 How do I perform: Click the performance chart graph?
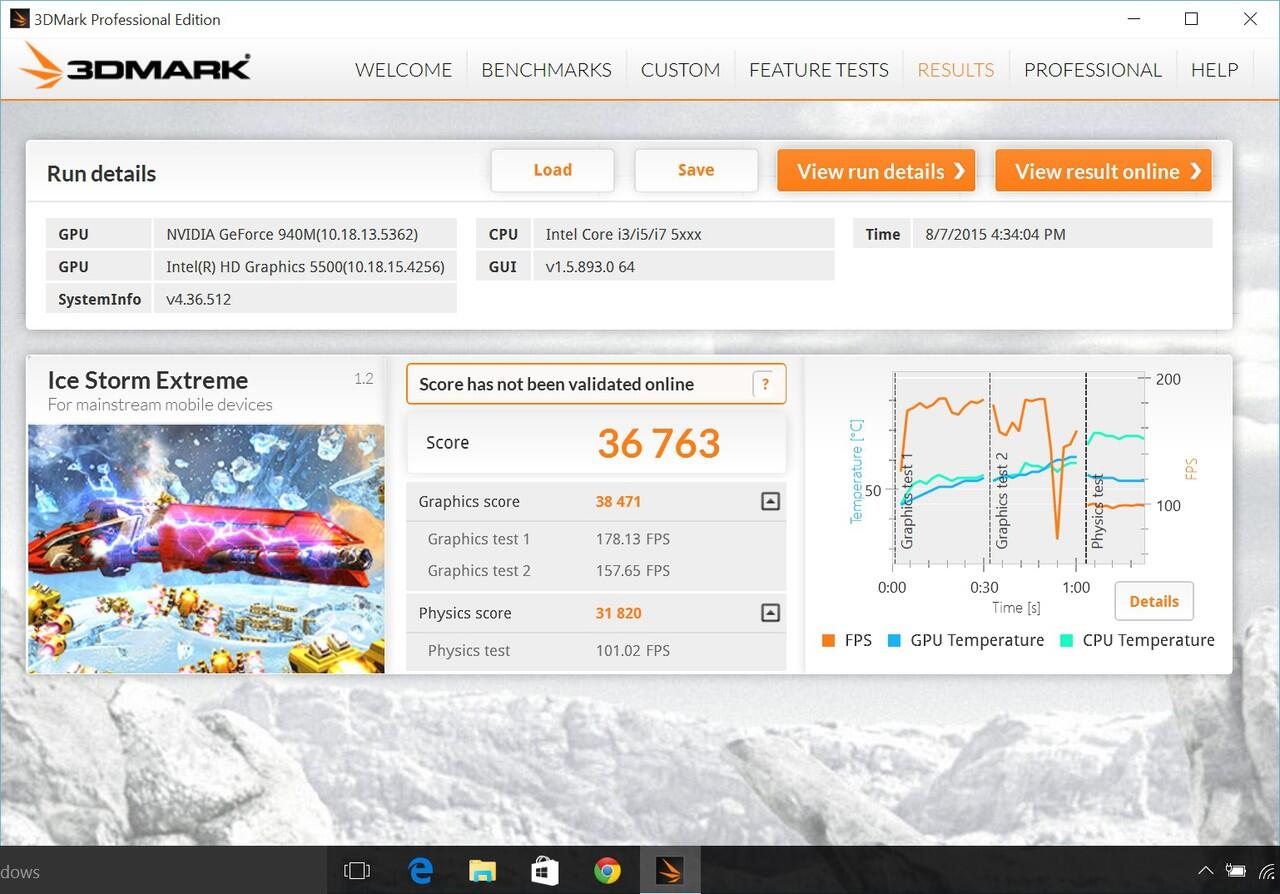(x=1019, y=470)
